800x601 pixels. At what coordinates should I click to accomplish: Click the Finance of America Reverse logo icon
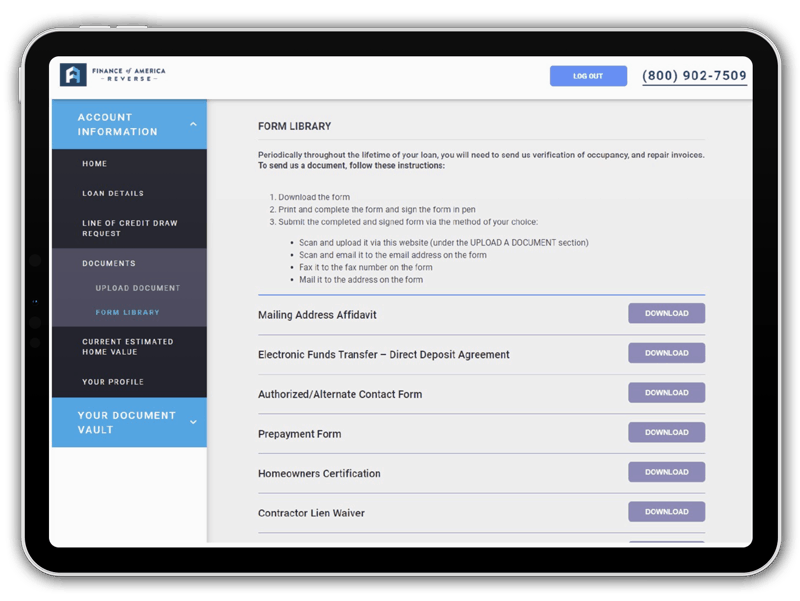click(x=73, y=75)
